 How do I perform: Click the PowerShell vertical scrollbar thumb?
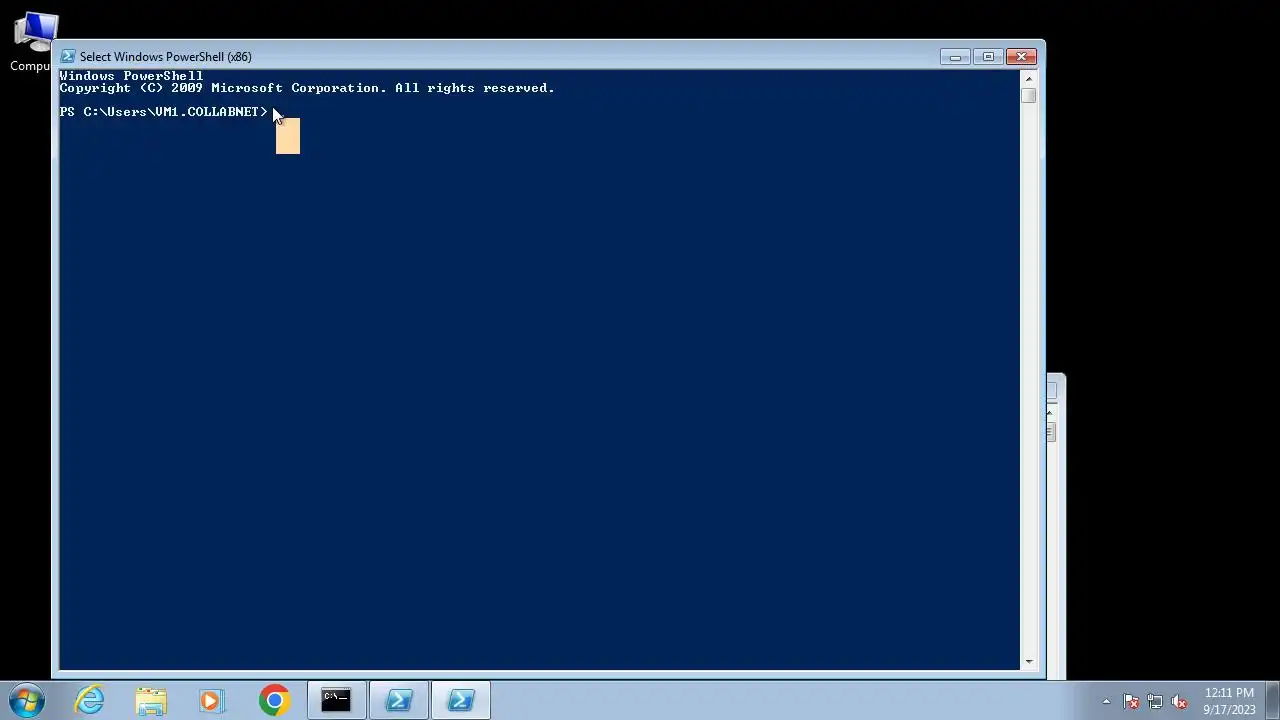(1029, 95)
